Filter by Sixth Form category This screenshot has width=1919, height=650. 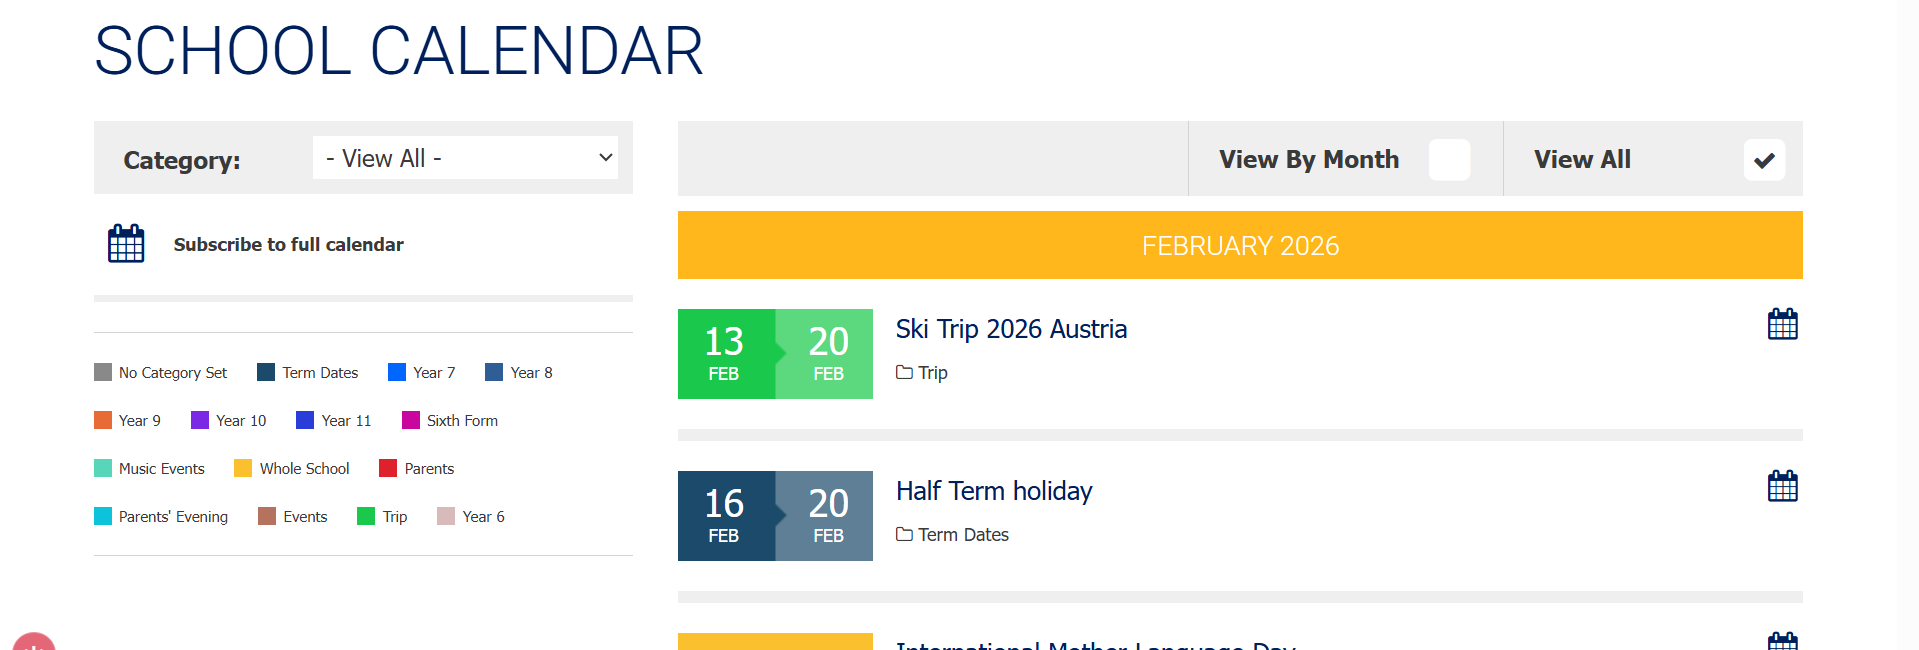(461, 421)
